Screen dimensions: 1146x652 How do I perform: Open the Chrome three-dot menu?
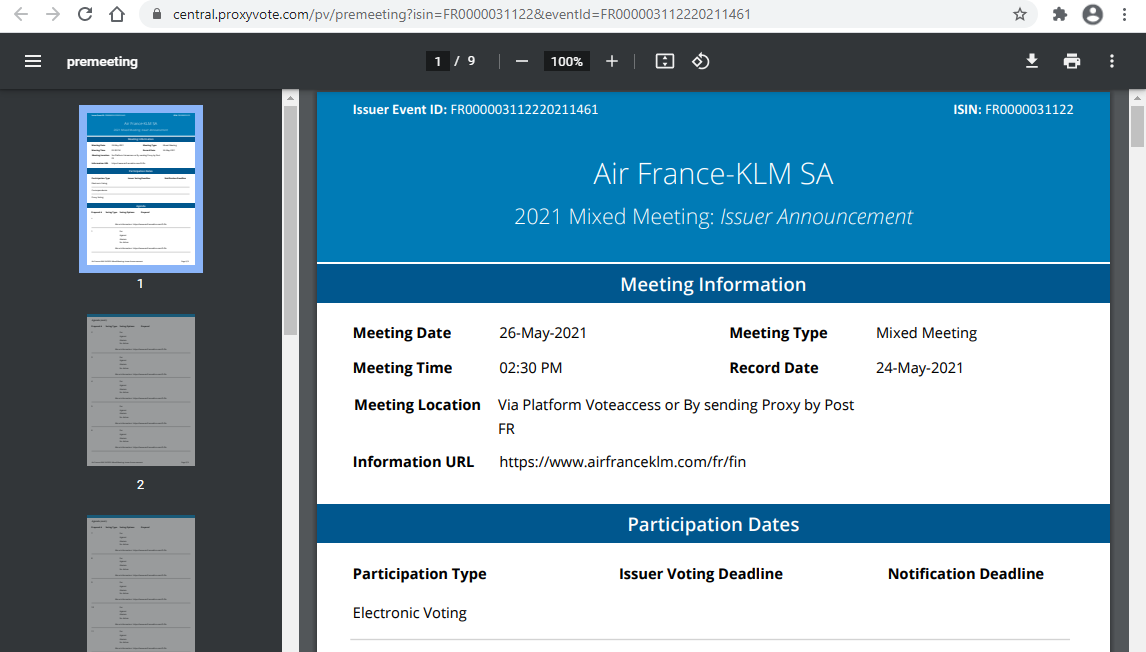(1127, 14)
